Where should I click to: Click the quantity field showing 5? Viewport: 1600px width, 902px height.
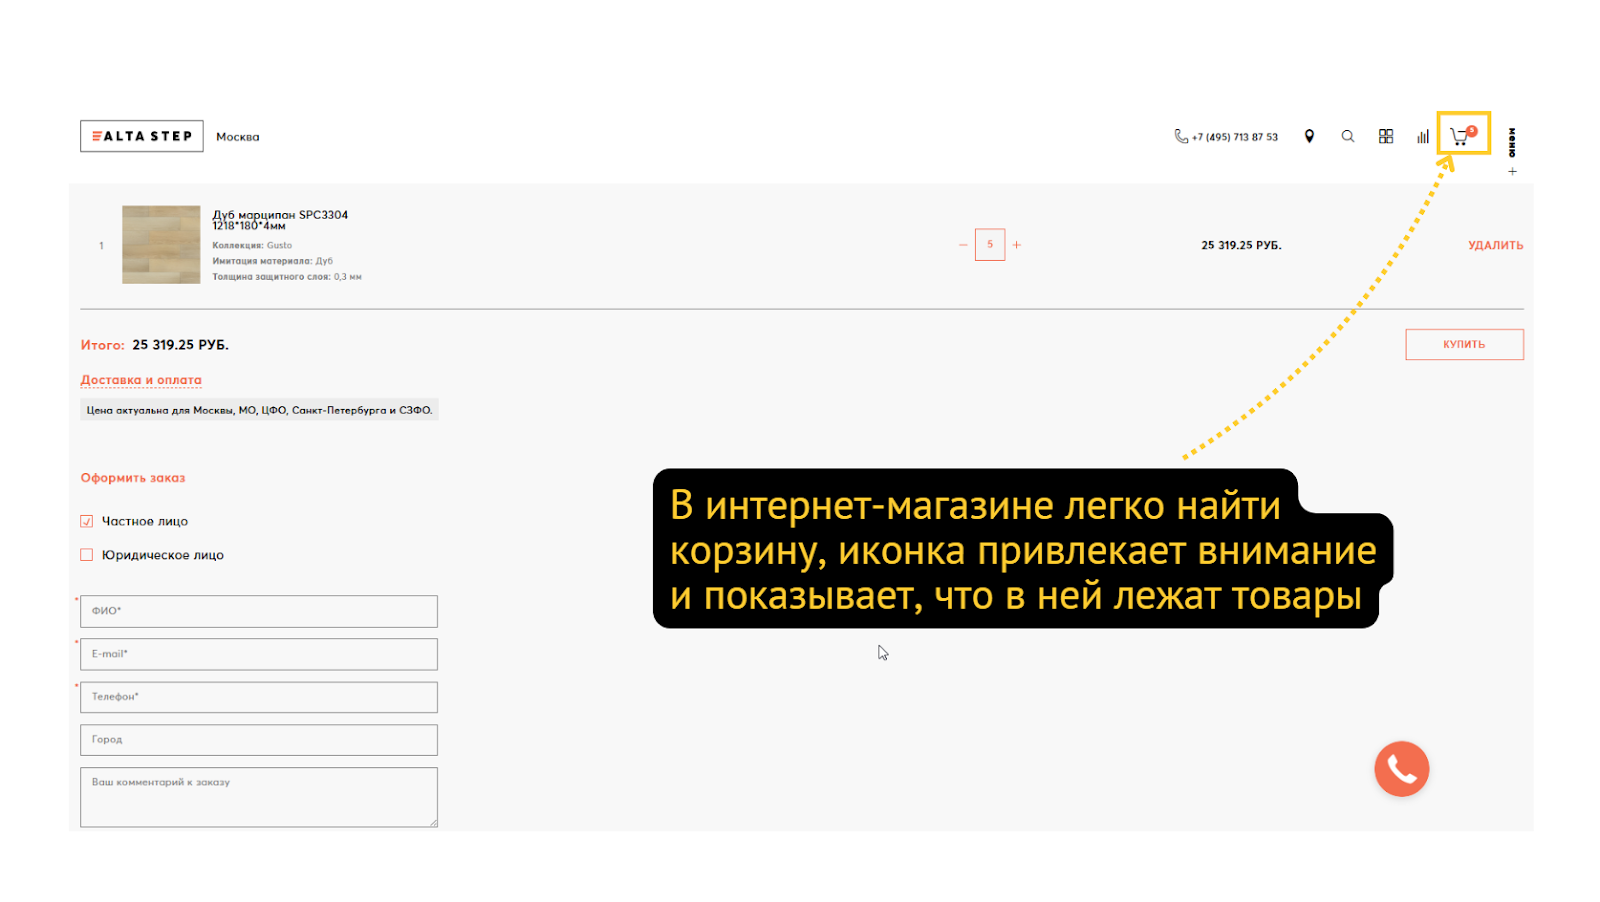(x=990, y=245)
